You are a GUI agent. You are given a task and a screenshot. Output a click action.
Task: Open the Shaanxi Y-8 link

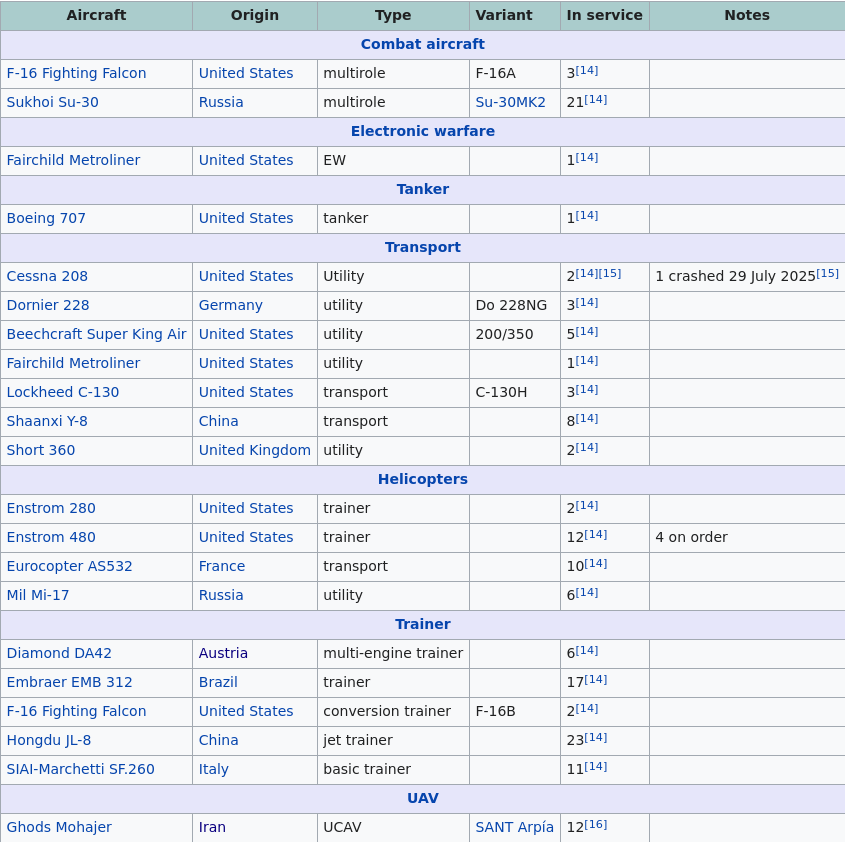point(47,421)
